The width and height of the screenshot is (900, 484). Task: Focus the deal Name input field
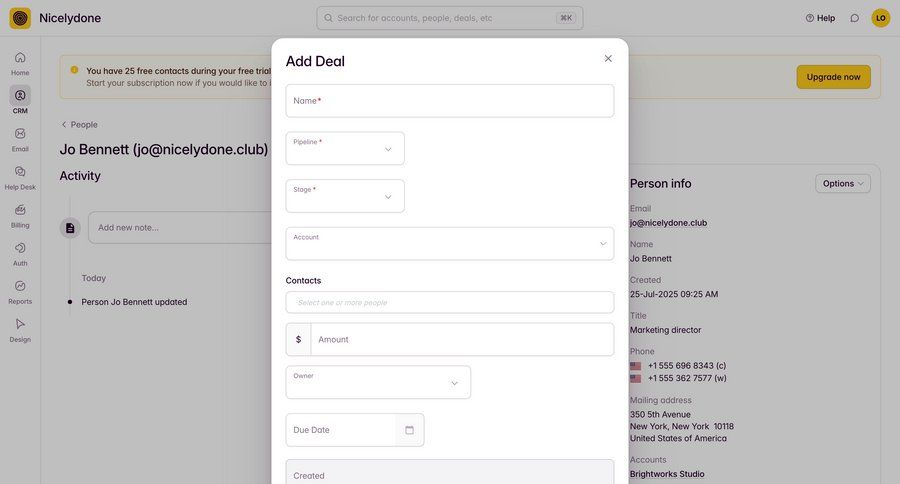[450, 101]
